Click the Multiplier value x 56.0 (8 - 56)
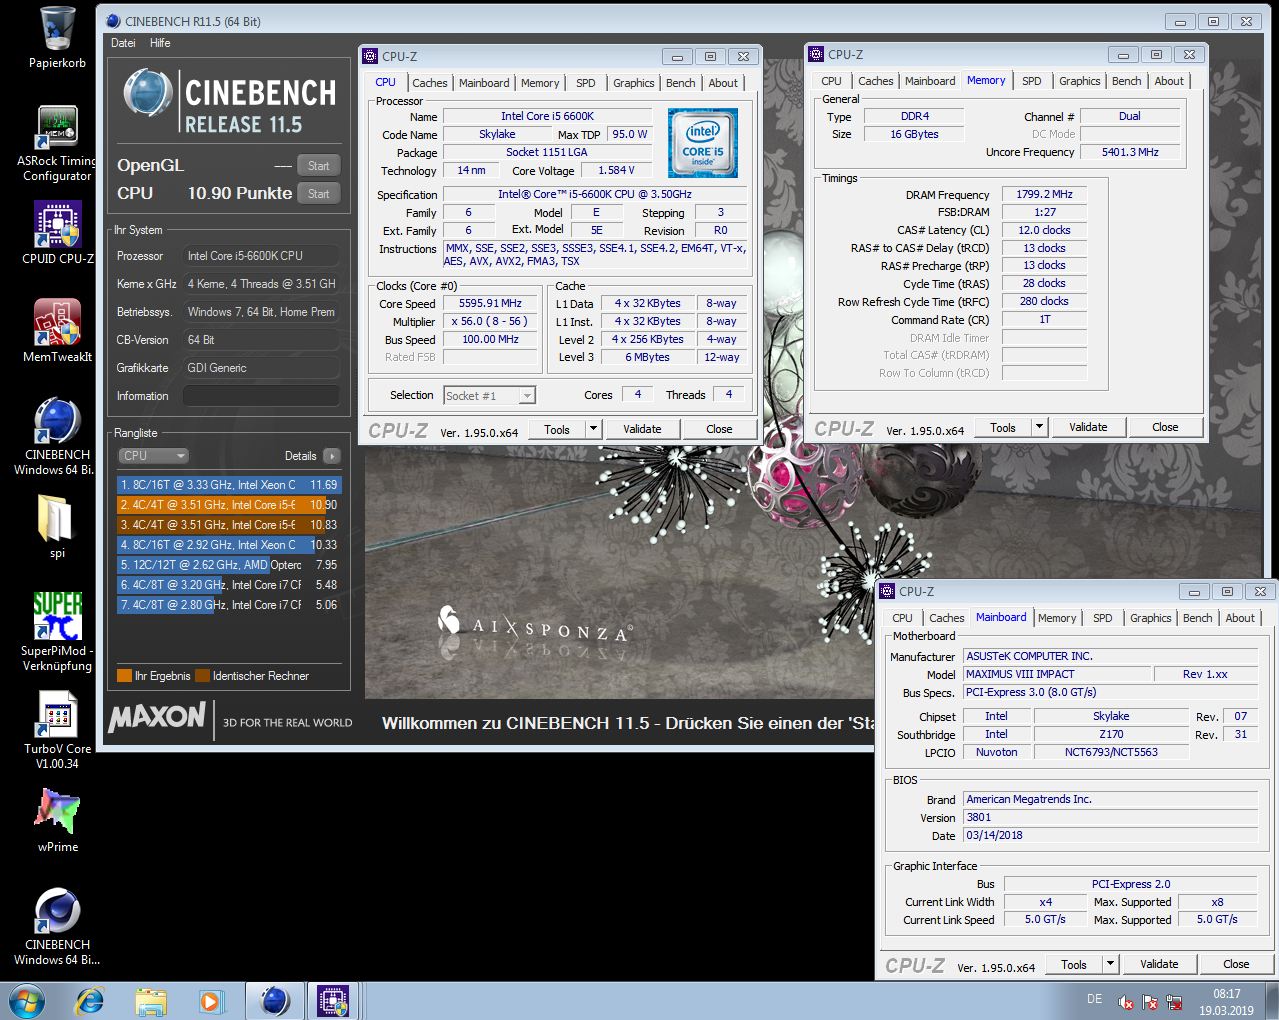Screen dimensions: 1279x1020 [x=490, y=321]
